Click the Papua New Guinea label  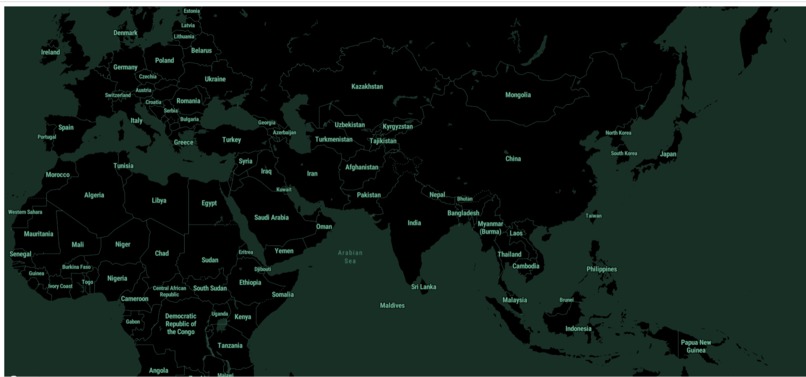pyautogui.click(x=696, y=346)
